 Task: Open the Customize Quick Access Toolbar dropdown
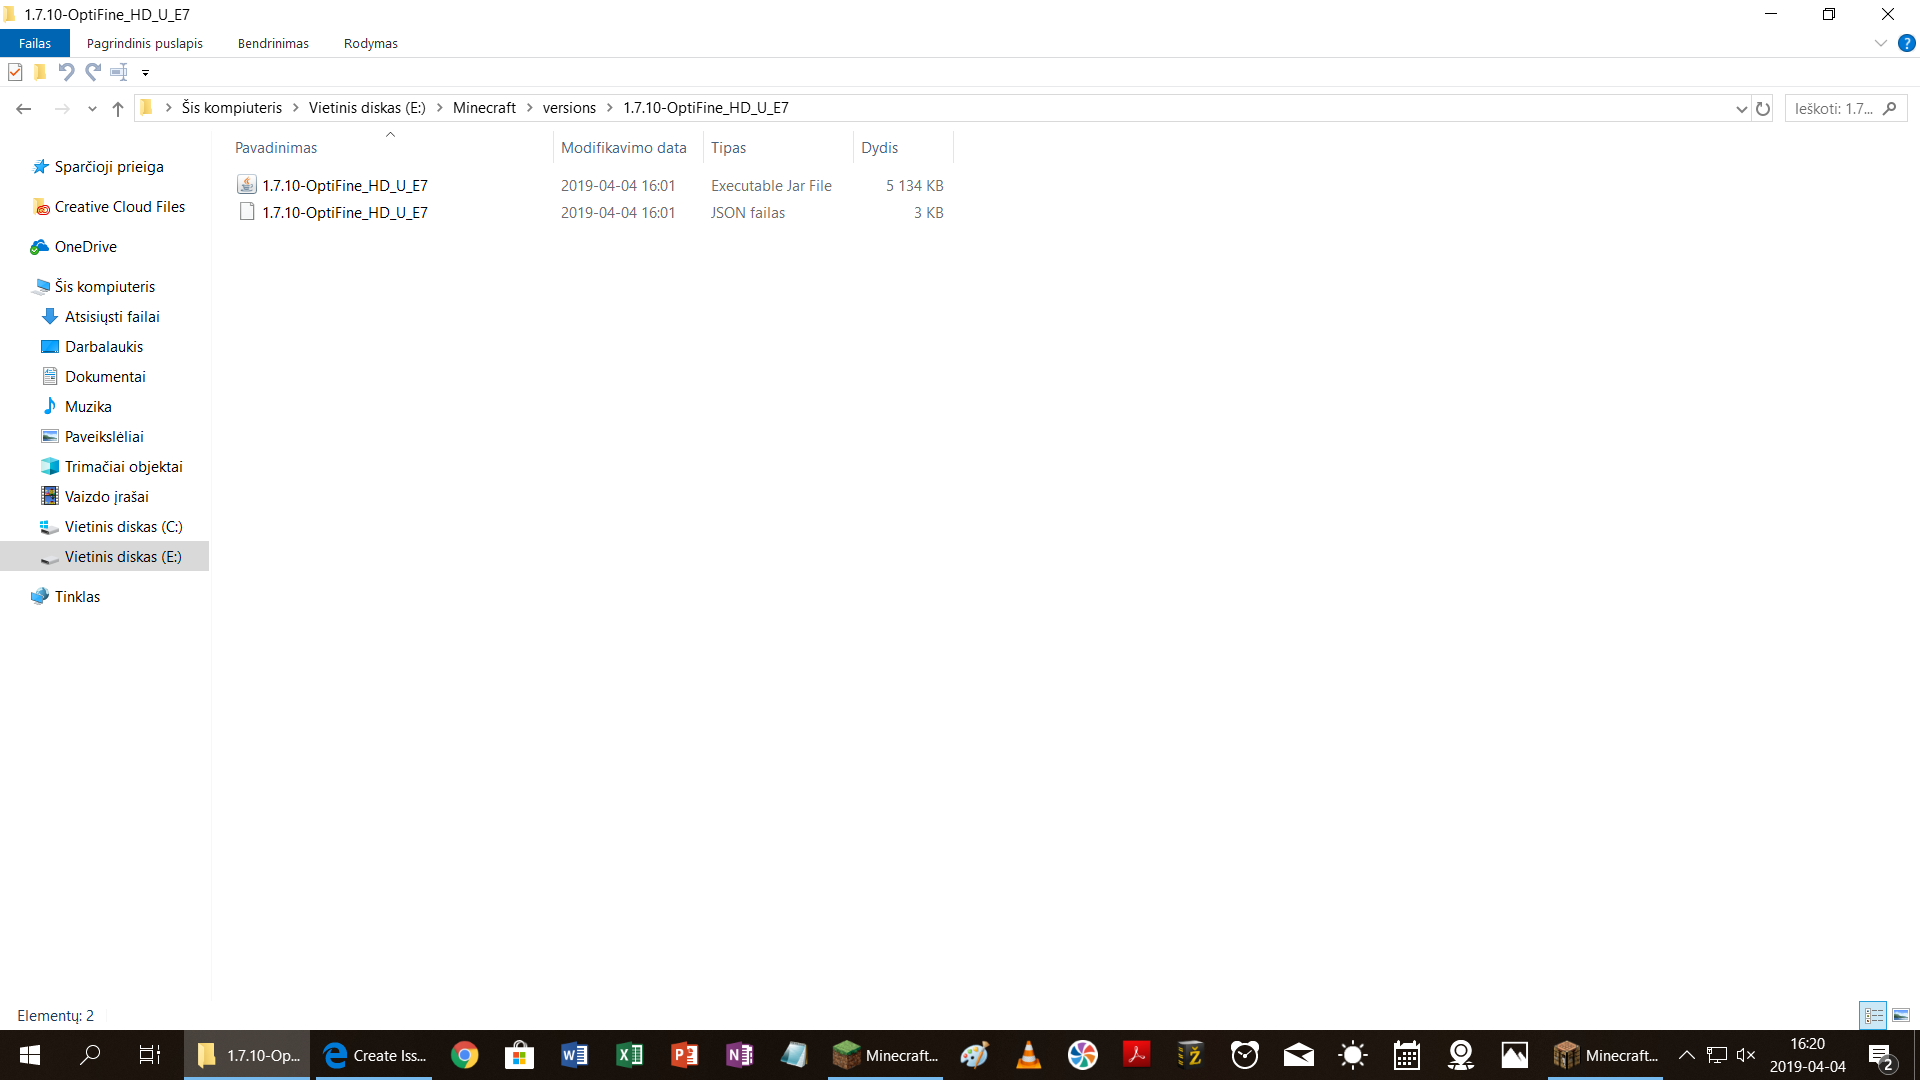145,73
